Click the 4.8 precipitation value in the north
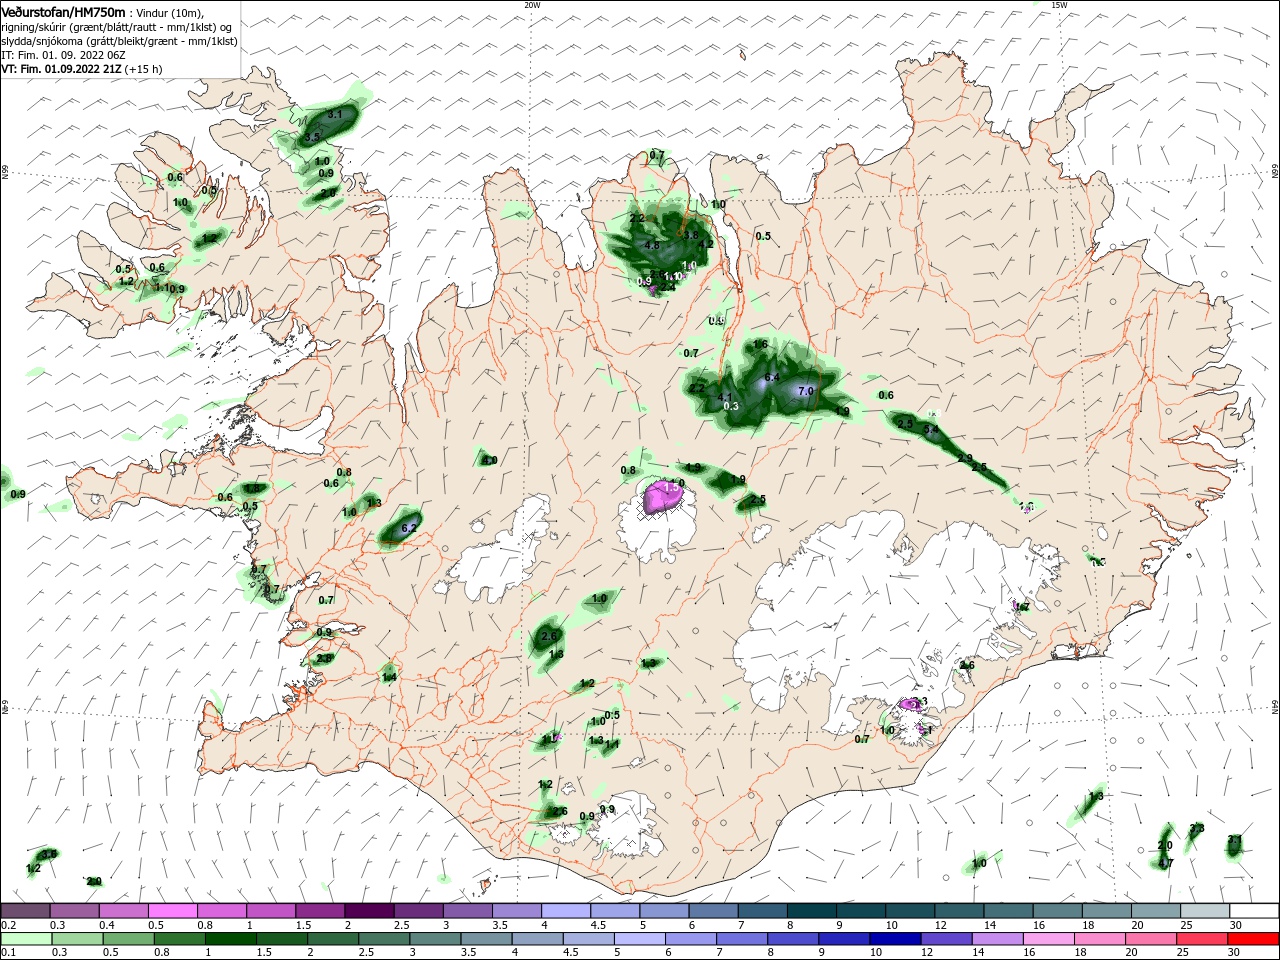This screenshot has height=960, width=1280. click(x=652, y=245)
